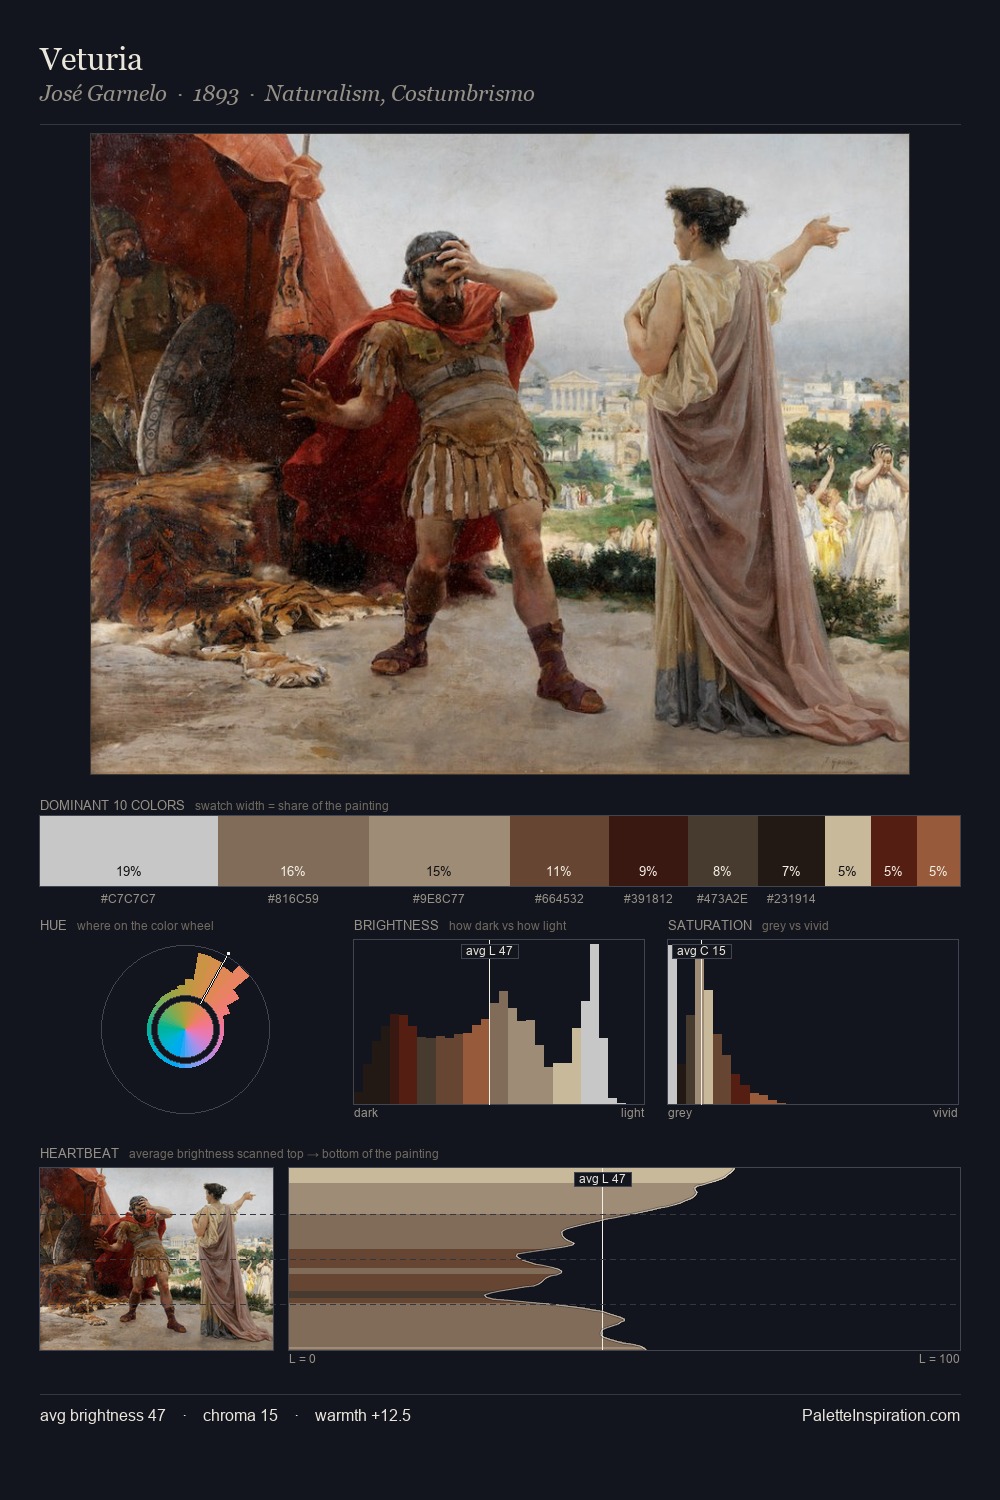Select the 11% #664532 brown swatch
1000x1500 pixels.
click(559, 851)
